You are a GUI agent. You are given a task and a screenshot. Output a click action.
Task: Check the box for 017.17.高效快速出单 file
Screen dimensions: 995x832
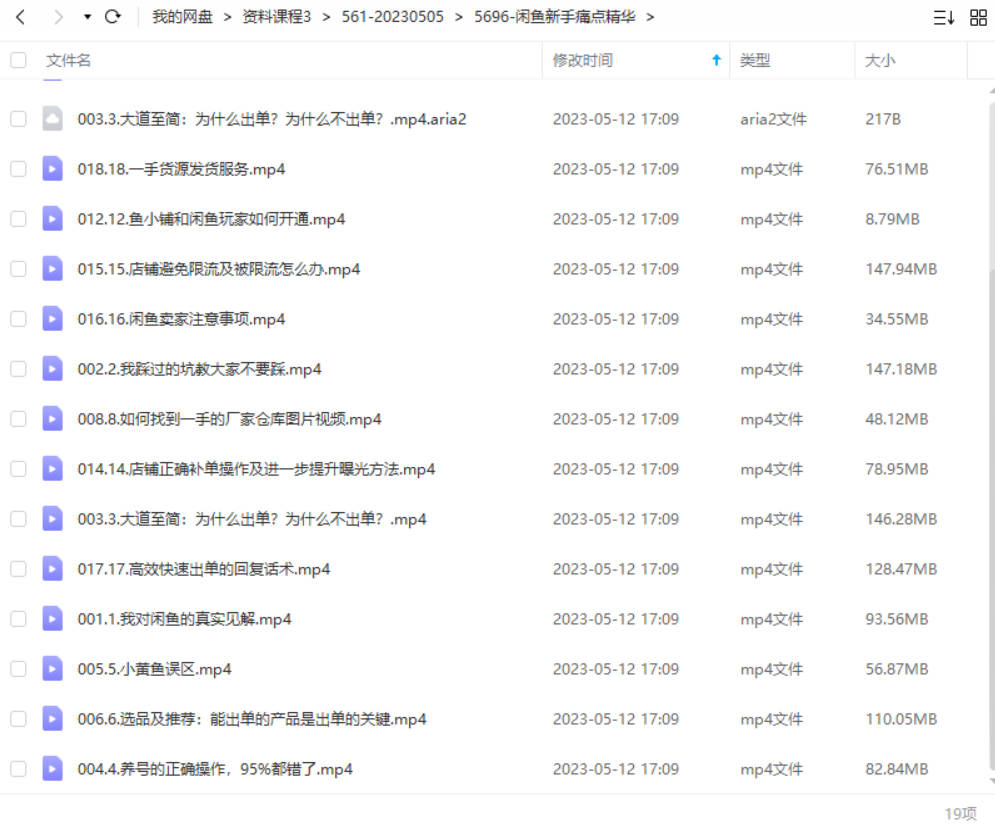point(18,569)
